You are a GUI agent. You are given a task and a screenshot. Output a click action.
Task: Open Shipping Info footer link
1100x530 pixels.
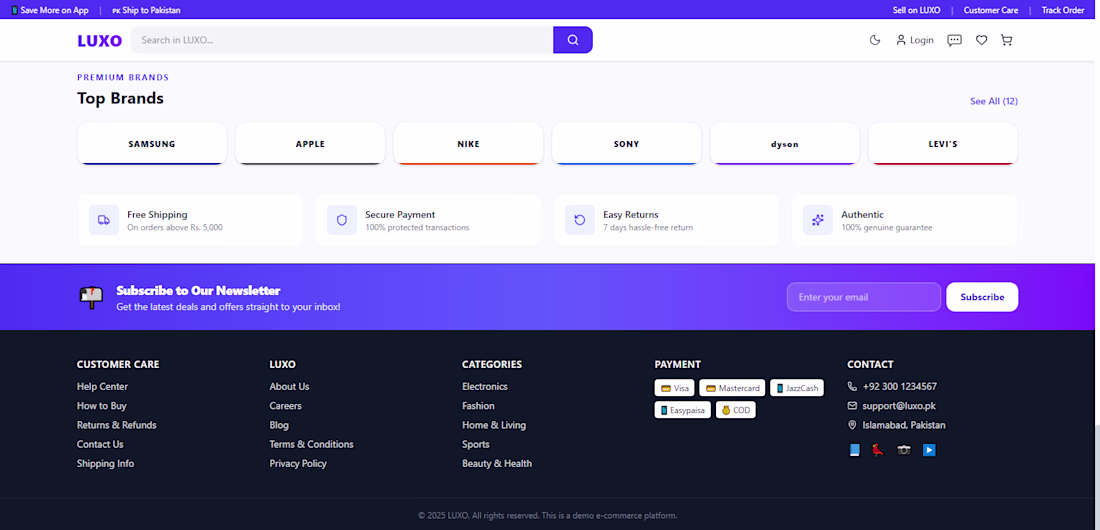(x=105, y=463)
